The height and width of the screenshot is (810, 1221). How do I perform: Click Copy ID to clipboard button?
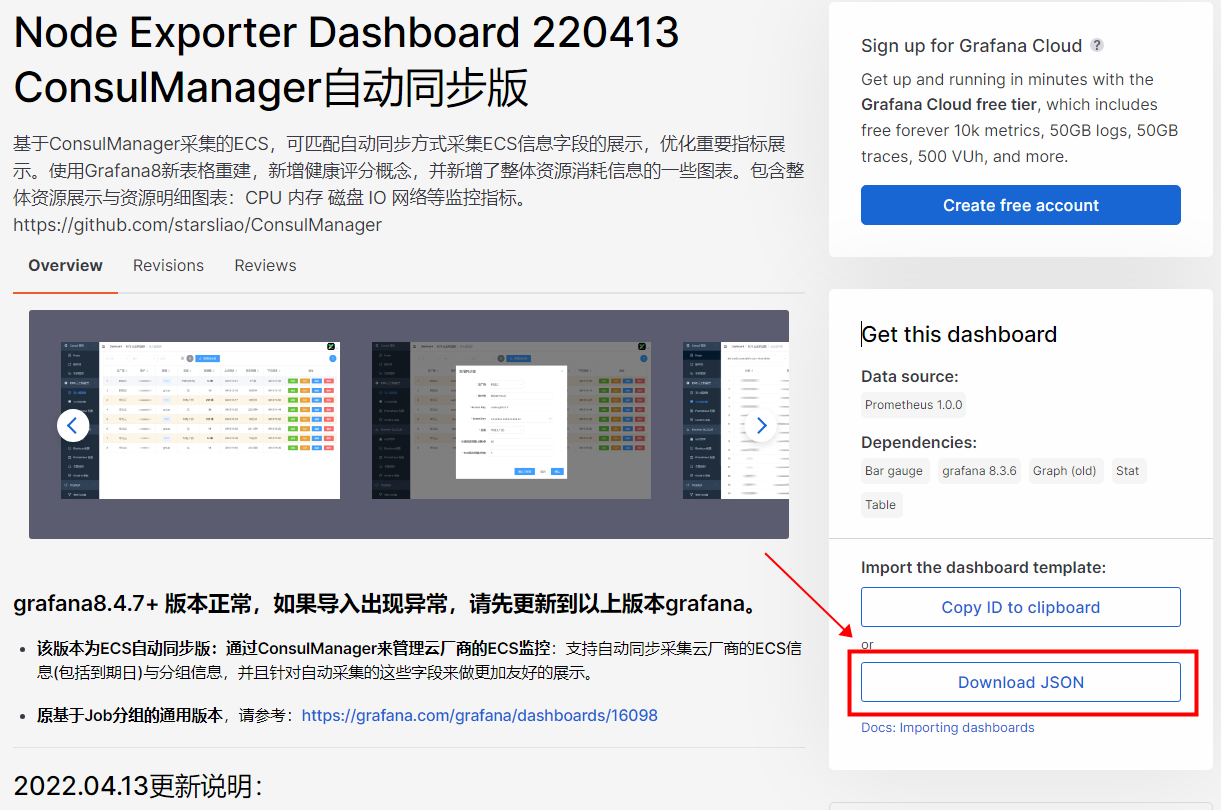1021,607
